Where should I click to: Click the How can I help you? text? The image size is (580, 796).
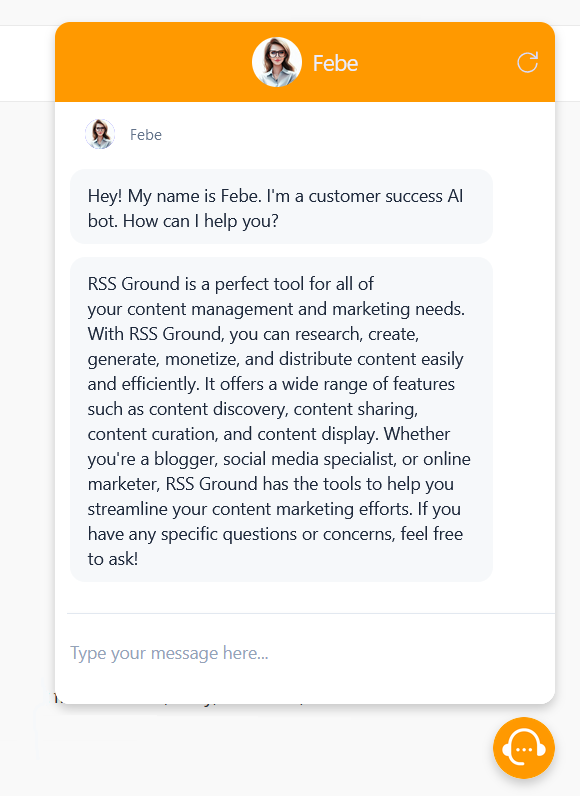tap(201, 221)
